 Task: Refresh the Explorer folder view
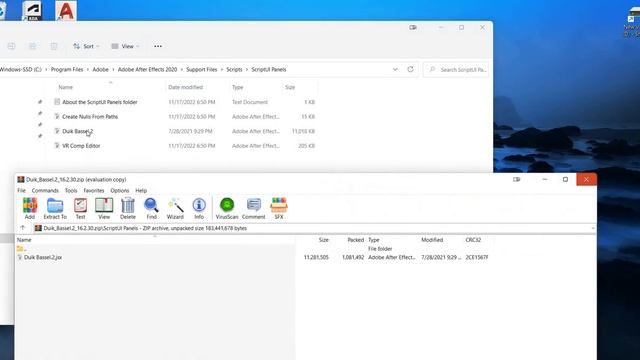[410, 69]
